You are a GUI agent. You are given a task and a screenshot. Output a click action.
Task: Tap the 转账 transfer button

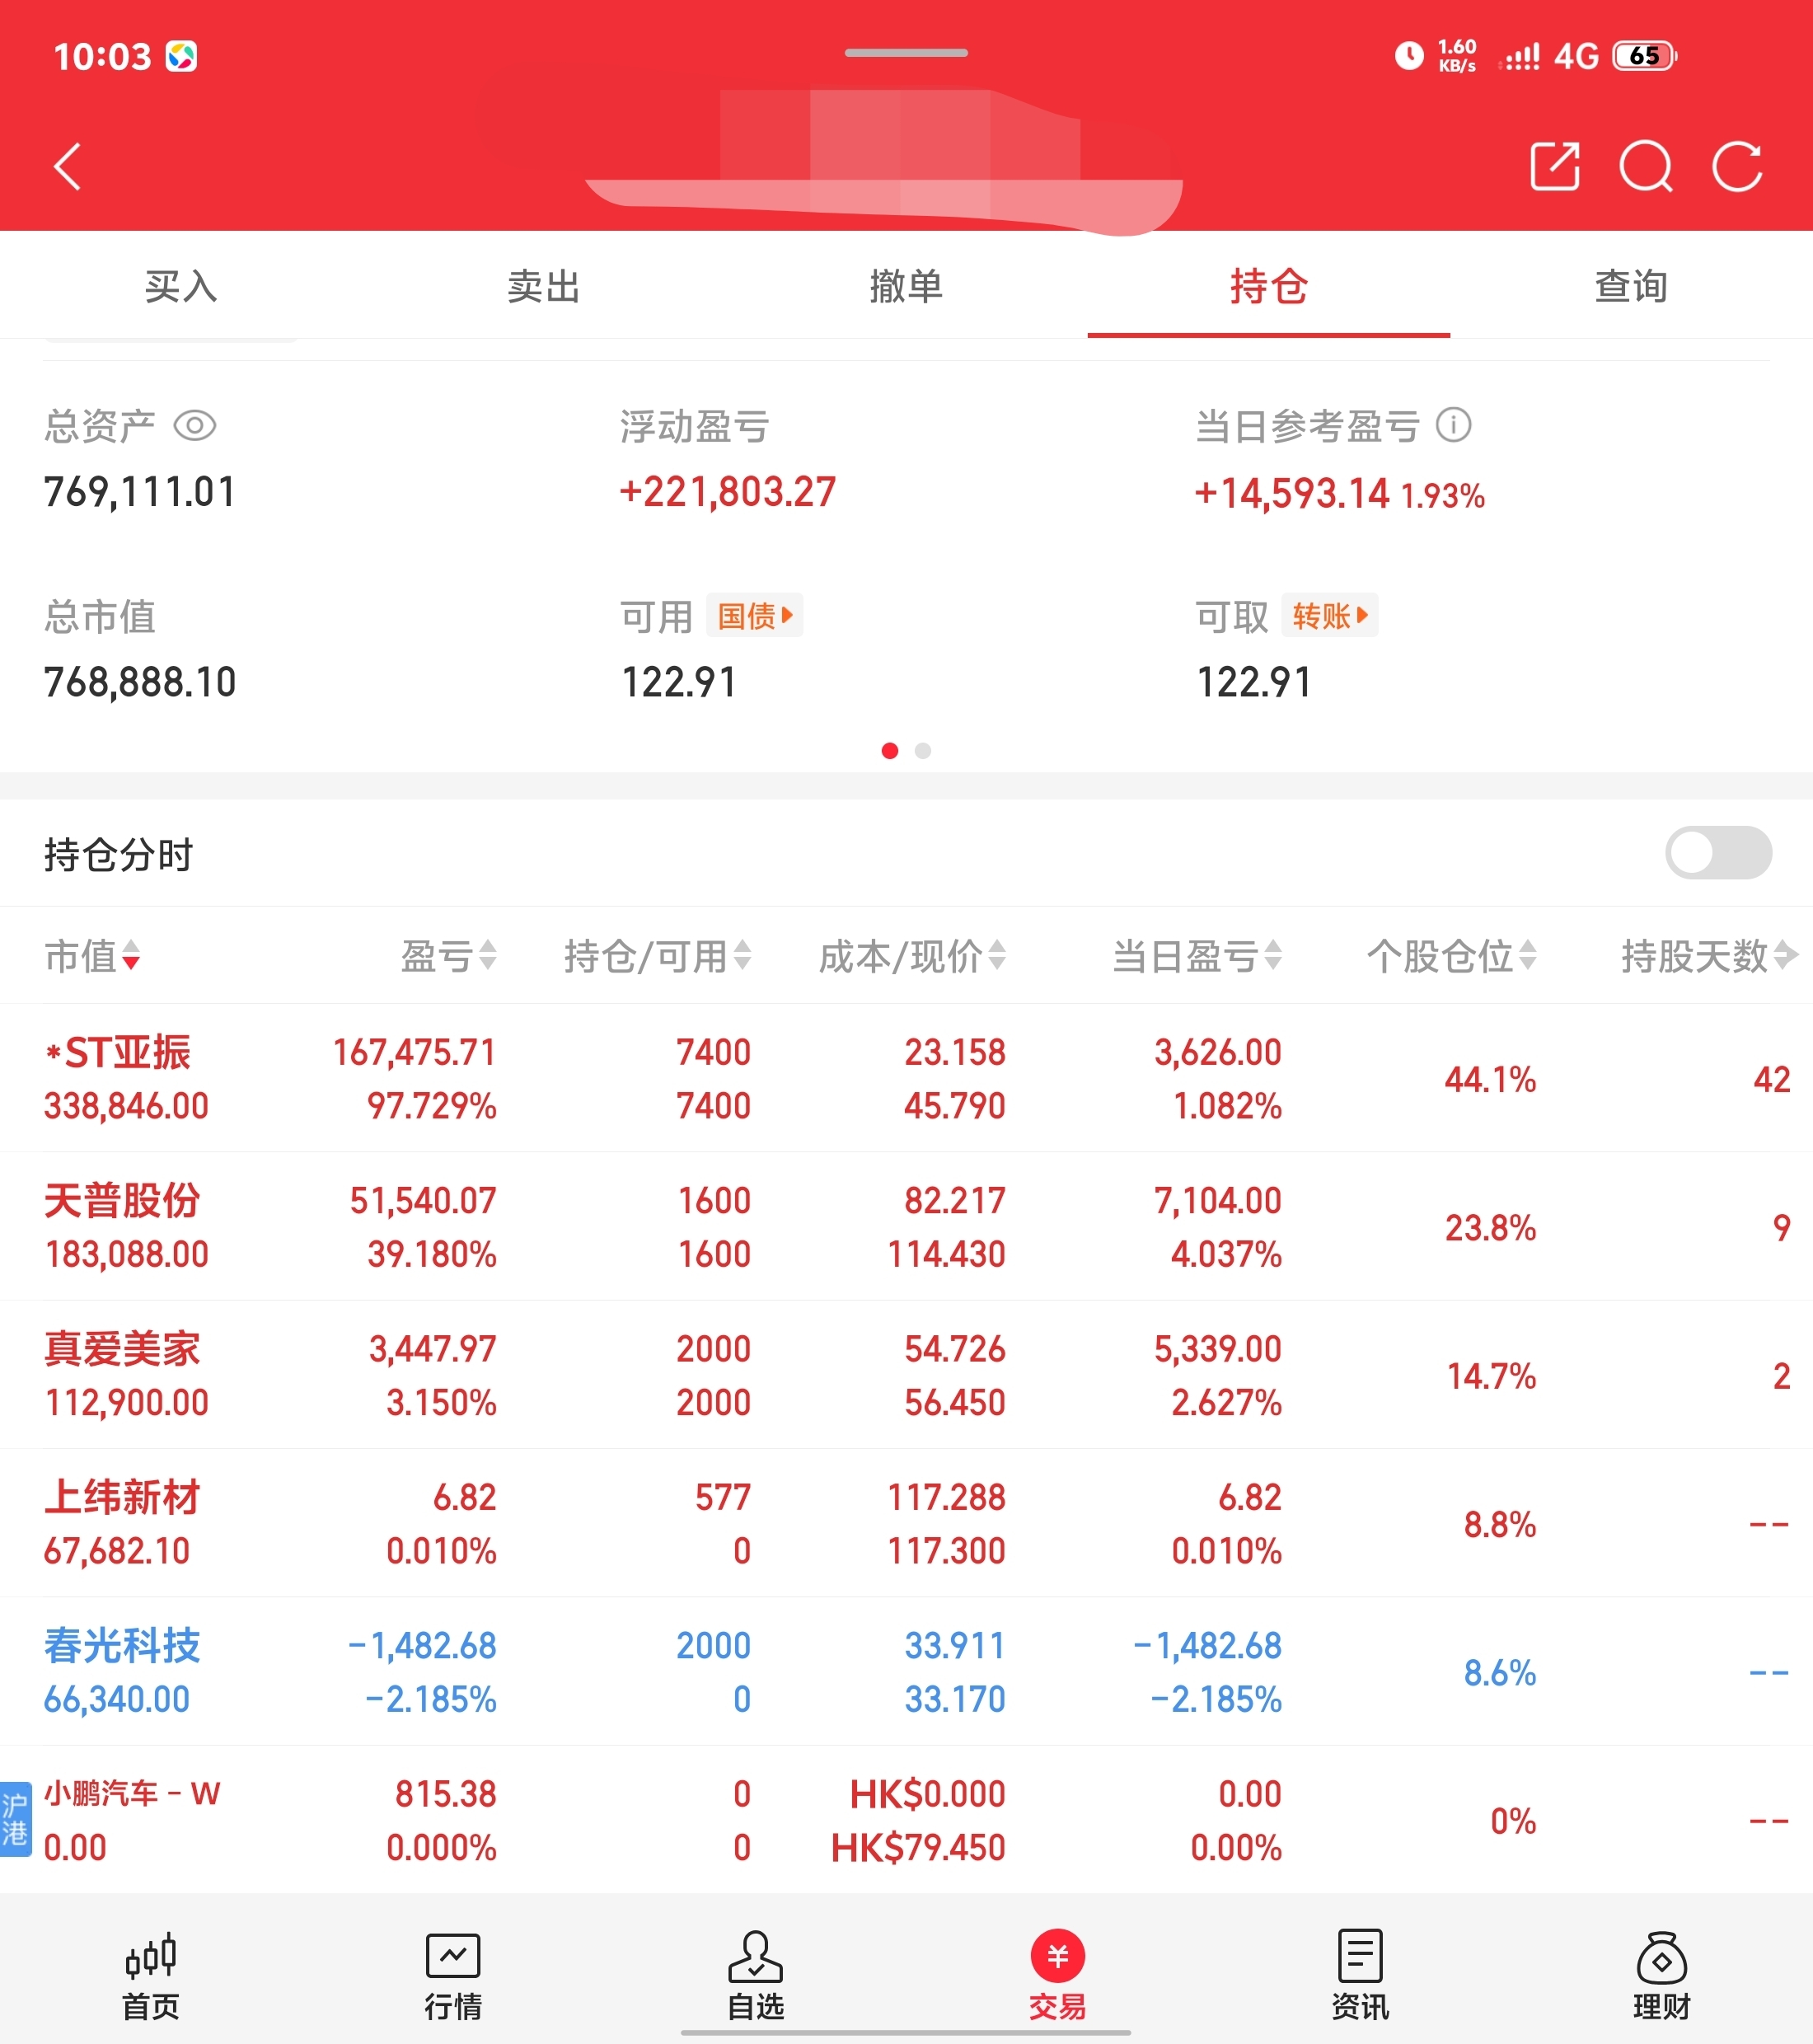click(x=1329, y=615)
